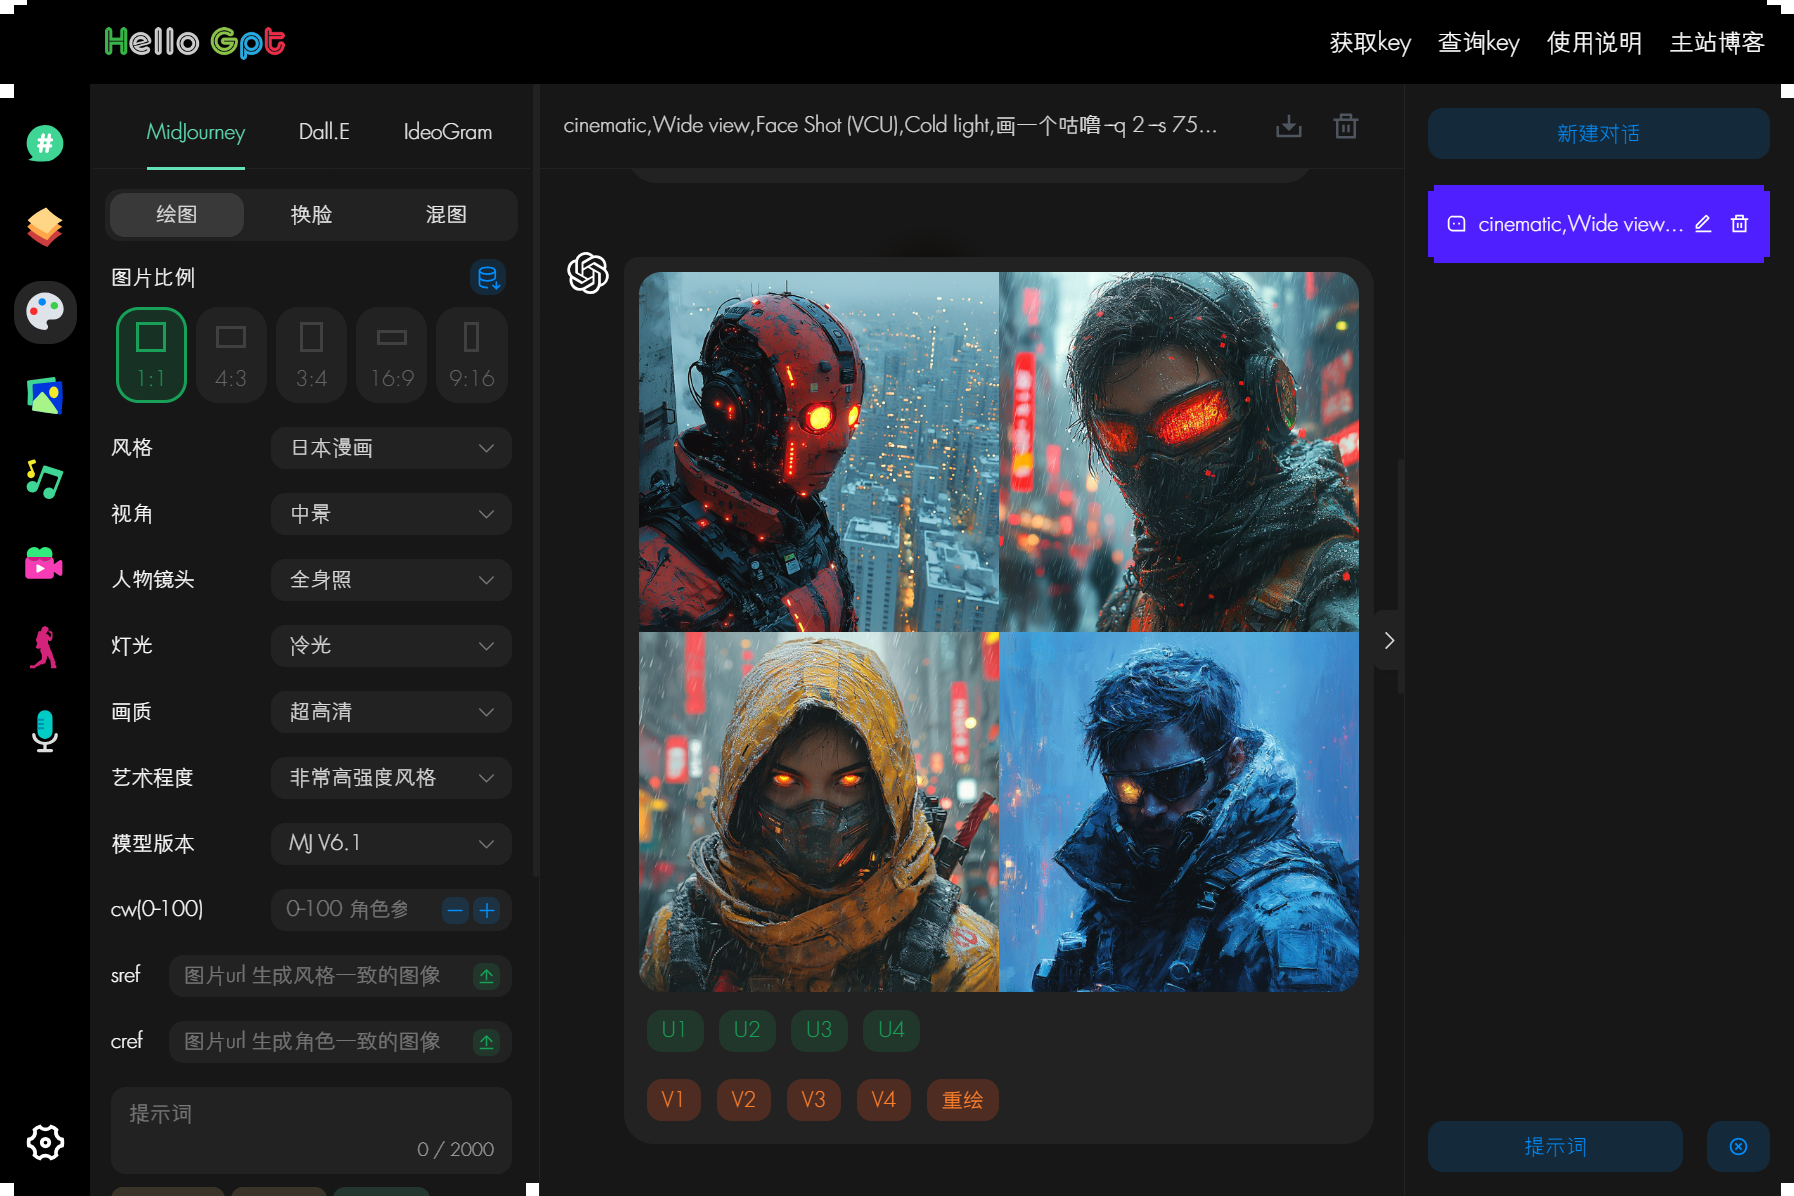Download the conversation via header download icon
Image resolution: width=1794 pixels, height=1196 pixels.
point(1289,126)
